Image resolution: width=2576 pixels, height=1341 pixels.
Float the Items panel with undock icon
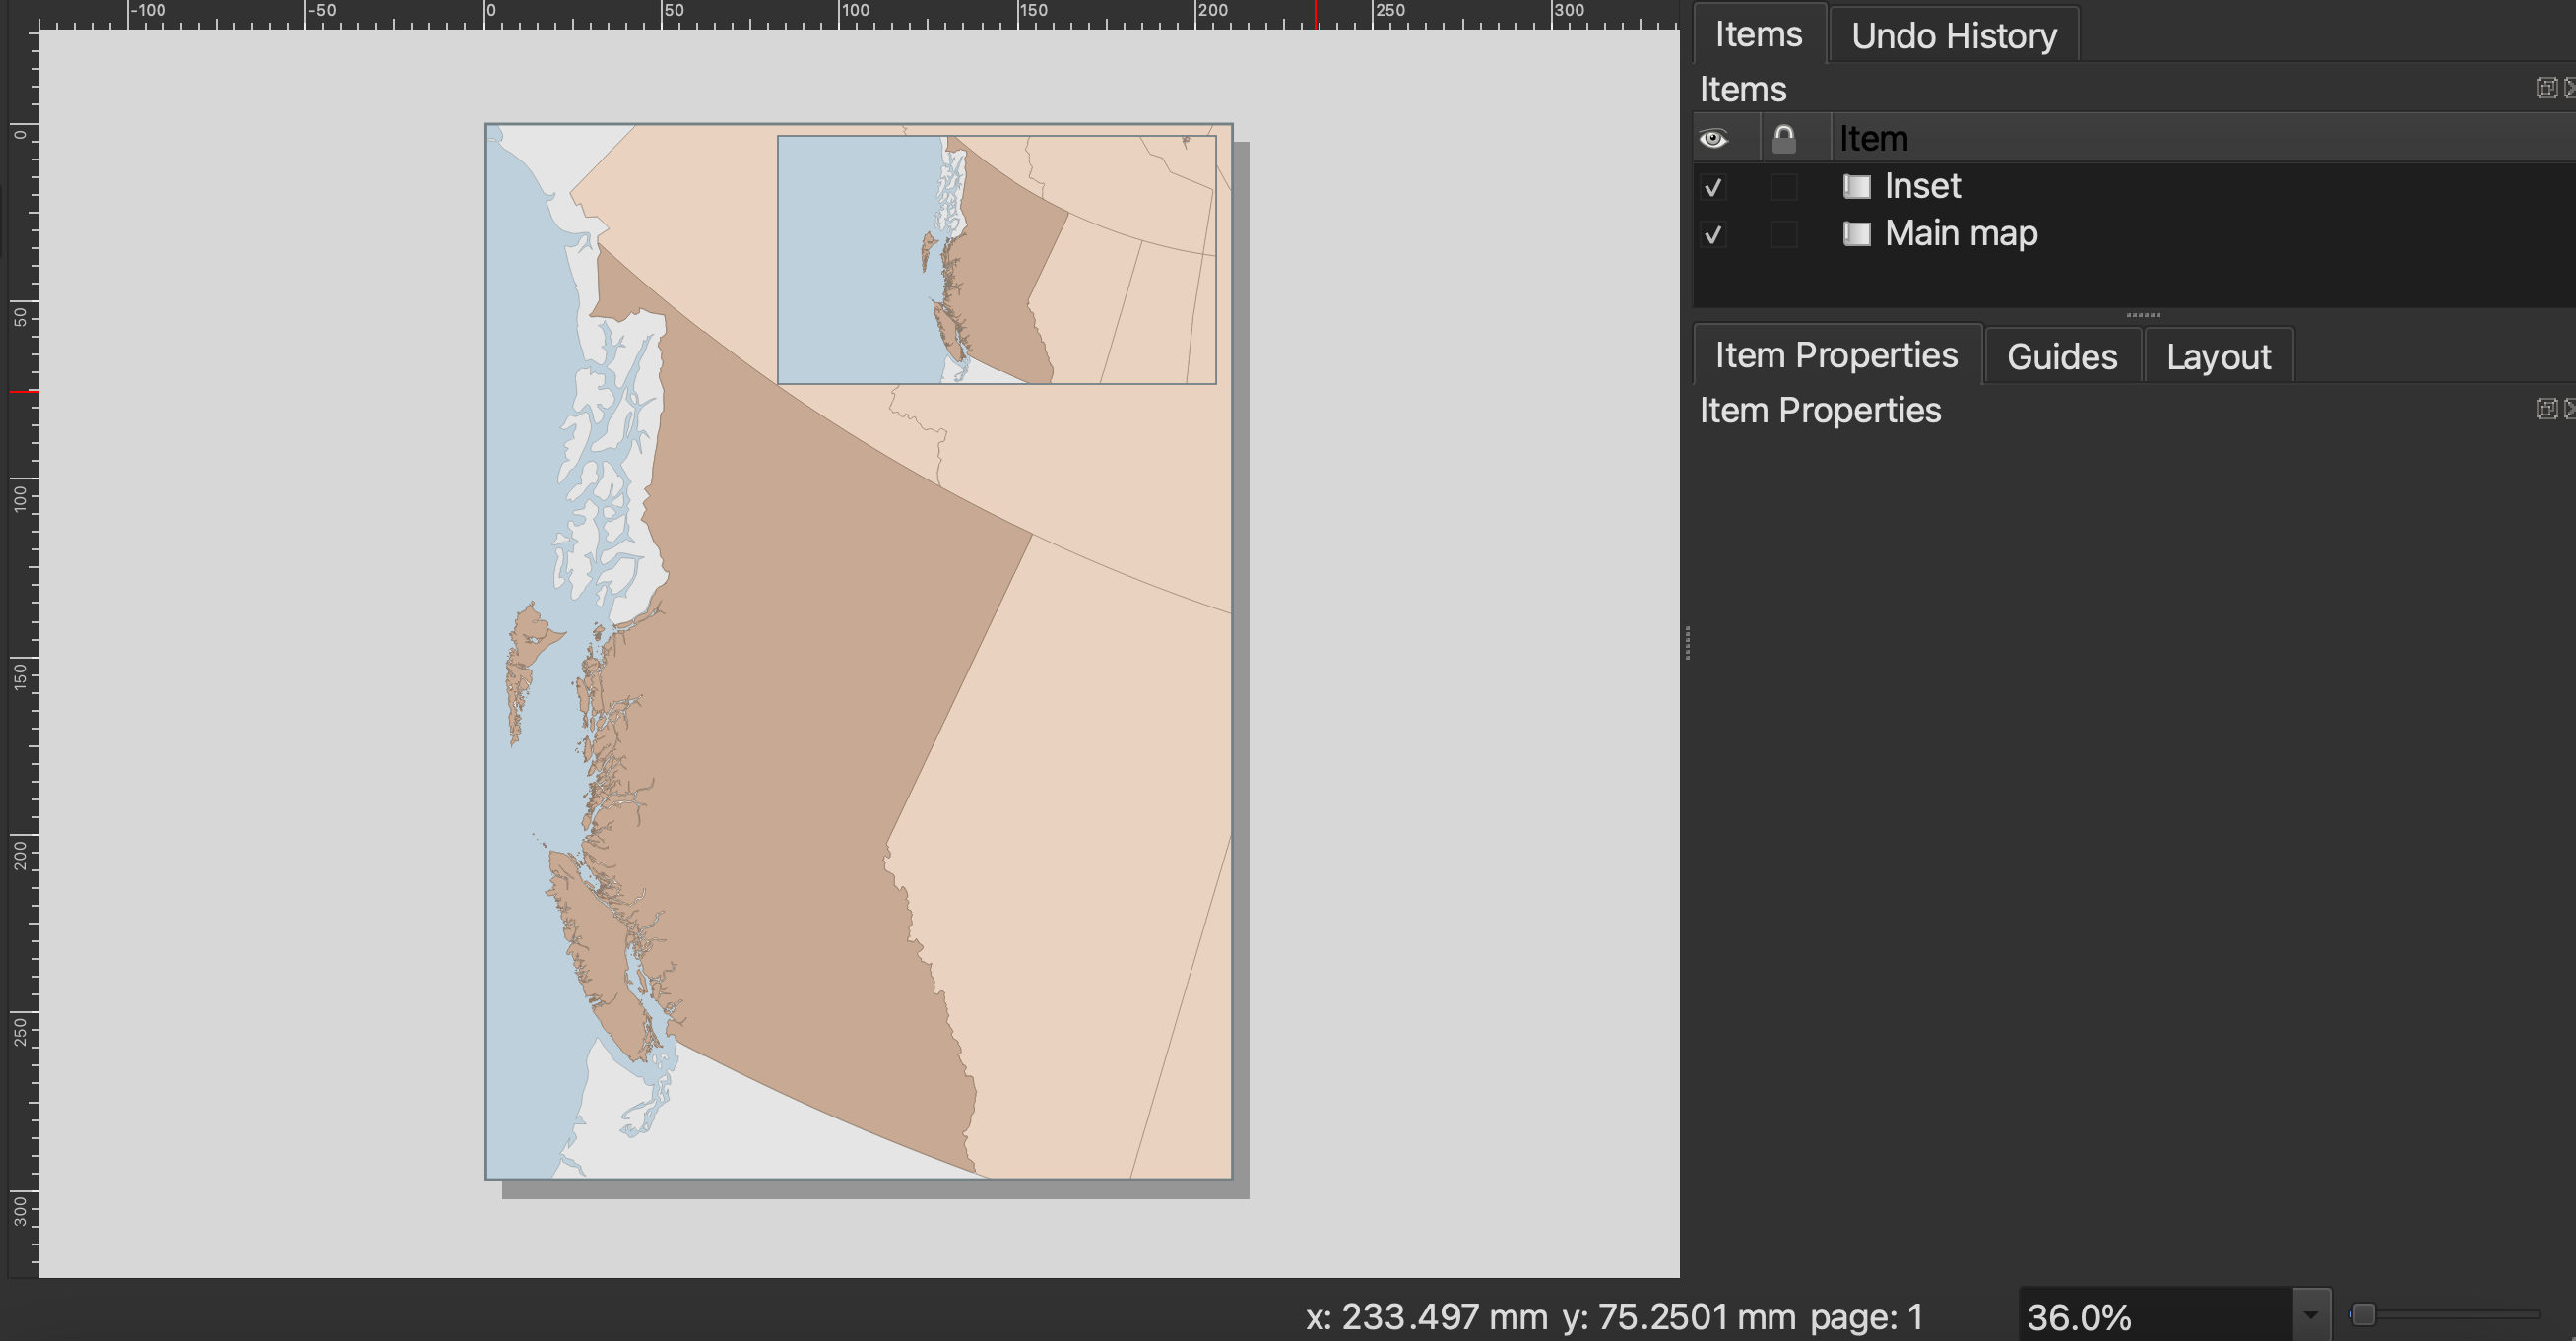[x=2545, y=88]
